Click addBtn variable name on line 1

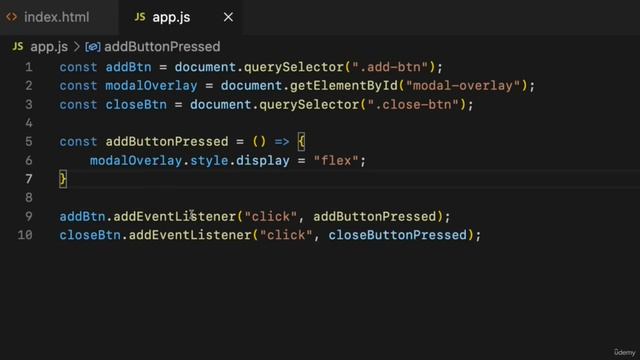pos(129,67)
